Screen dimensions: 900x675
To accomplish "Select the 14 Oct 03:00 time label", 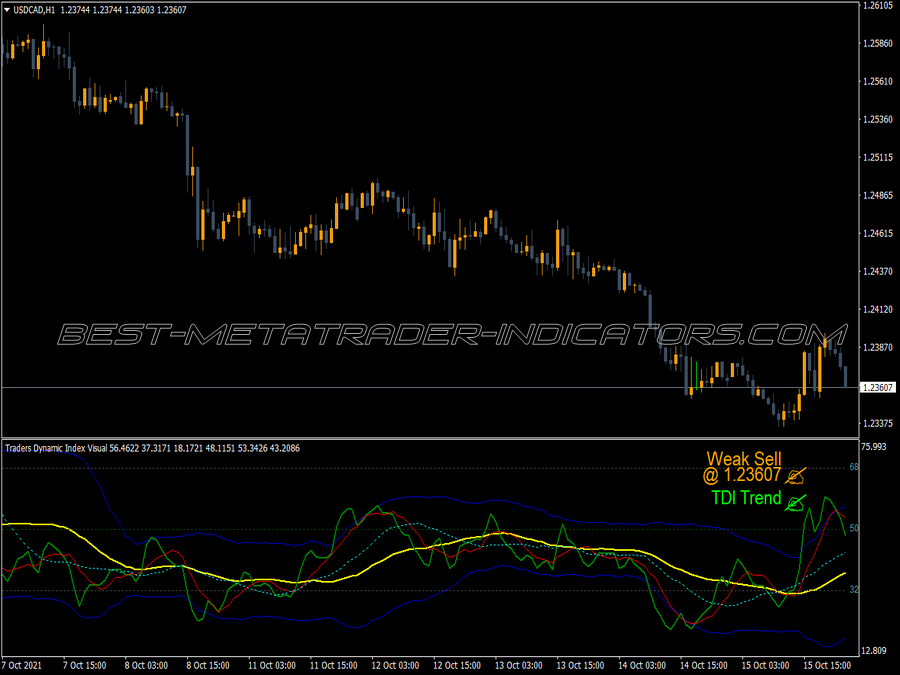I will point(642,665).
